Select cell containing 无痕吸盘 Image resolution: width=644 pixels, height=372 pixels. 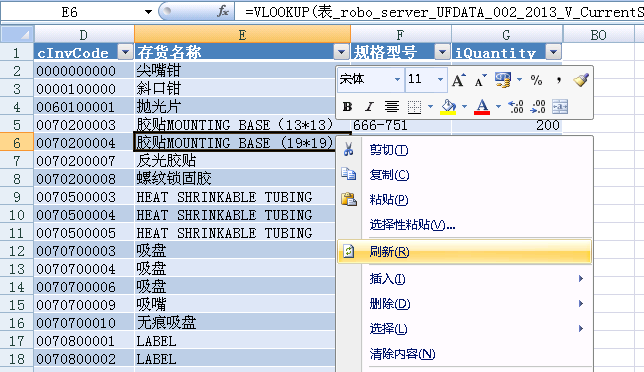coord(235,323)
